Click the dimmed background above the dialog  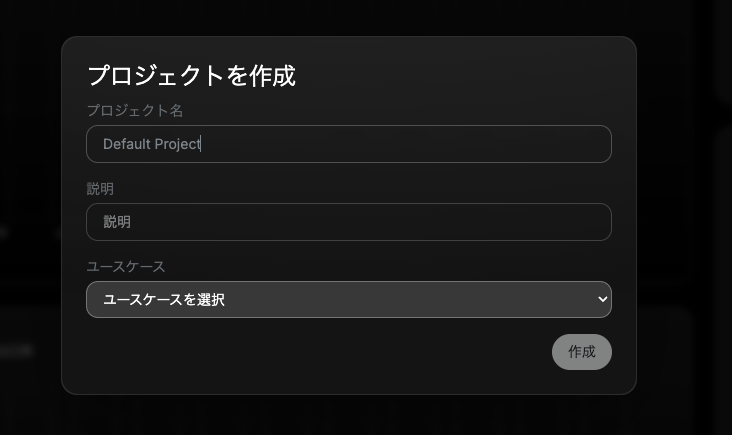pyautogui.click(x=348, y=17)
